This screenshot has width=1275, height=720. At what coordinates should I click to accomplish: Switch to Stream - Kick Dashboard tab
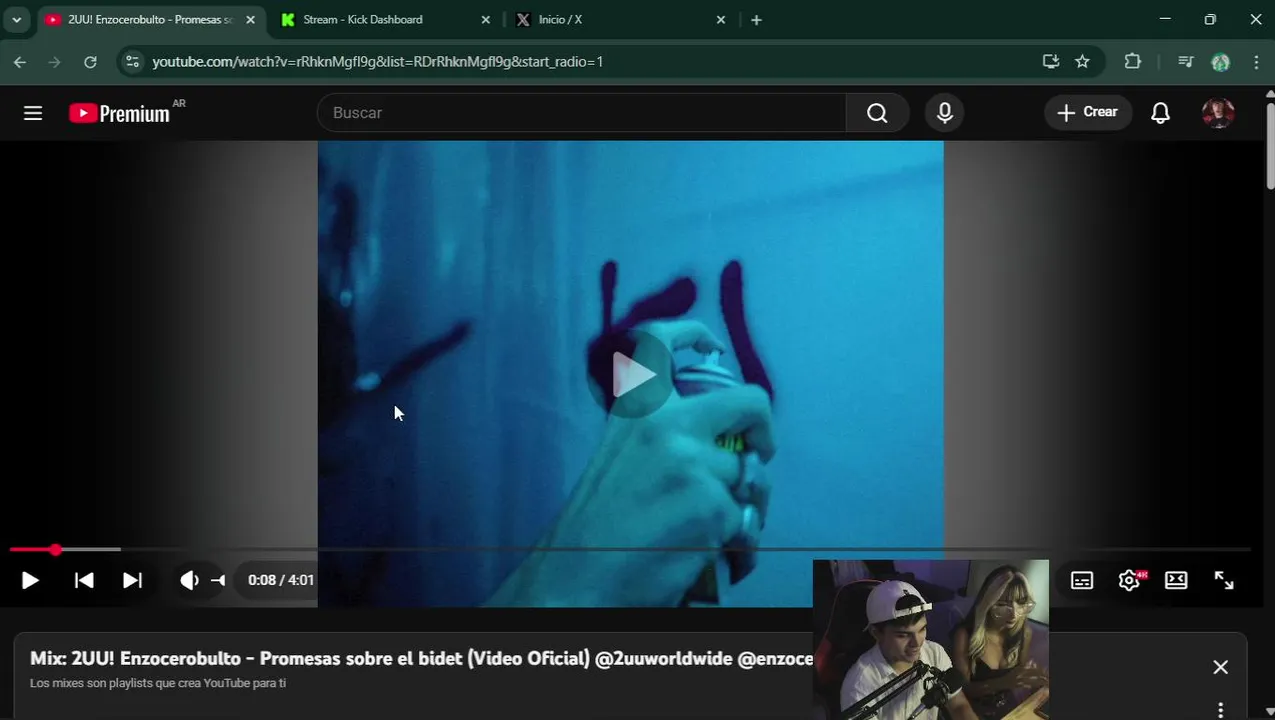pos(385,20)
